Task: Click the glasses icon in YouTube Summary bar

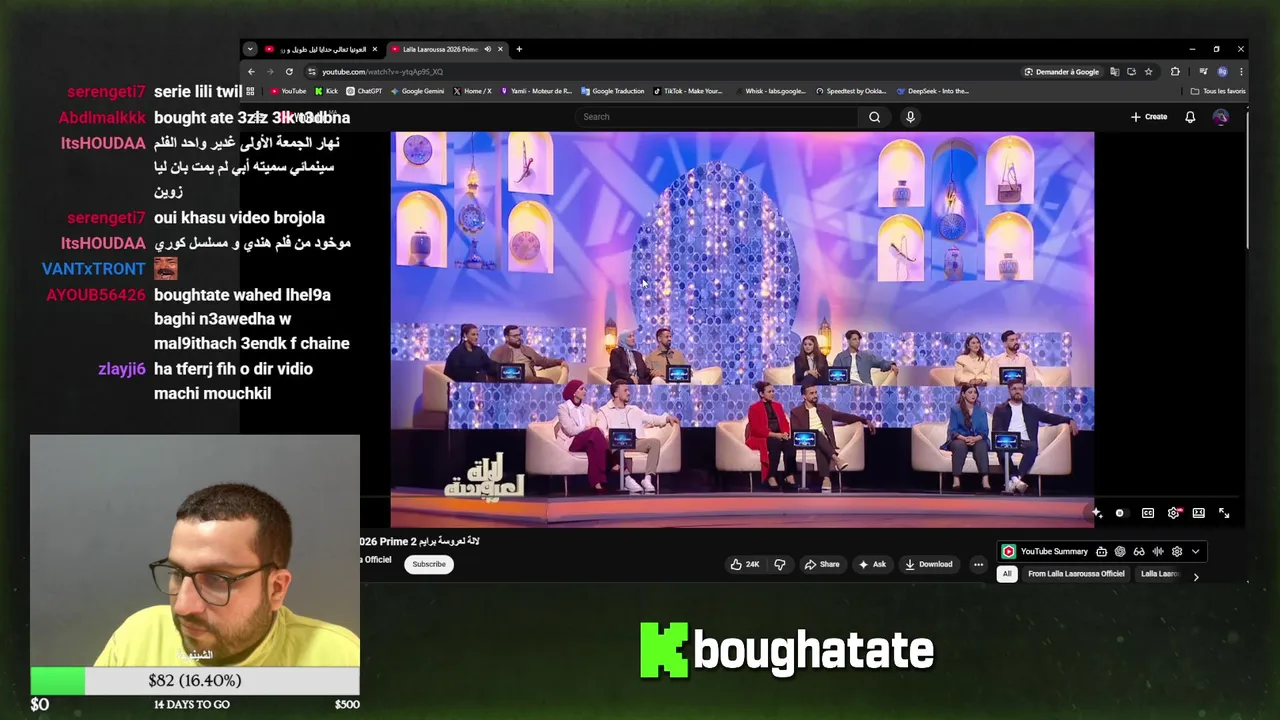Action: pyautogui.click(x=1139, y=552)
